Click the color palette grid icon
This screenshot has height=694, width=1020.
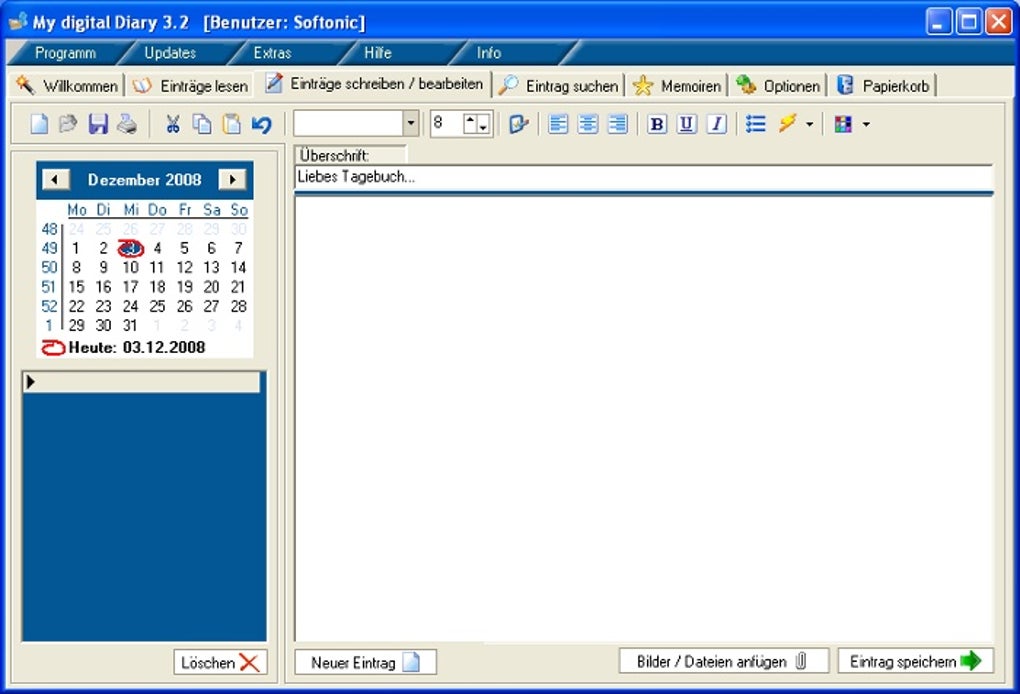843,124
